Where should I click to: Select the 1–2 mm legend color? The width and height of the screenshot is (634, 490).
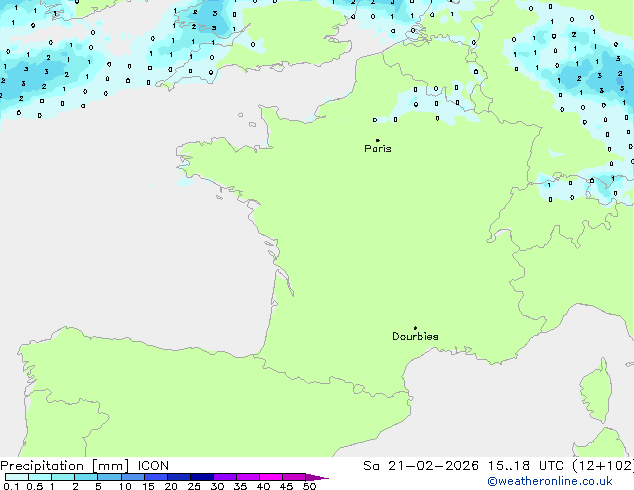coord(63,477)
